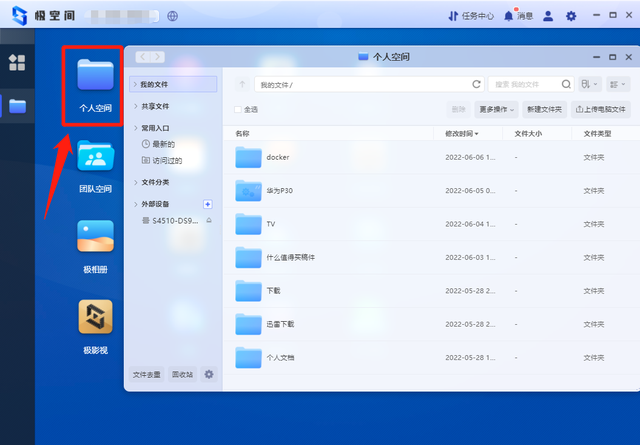640x445 pixels.
Task: Click the eject icon beside S4510 device
Action: [x=209, y=219]
